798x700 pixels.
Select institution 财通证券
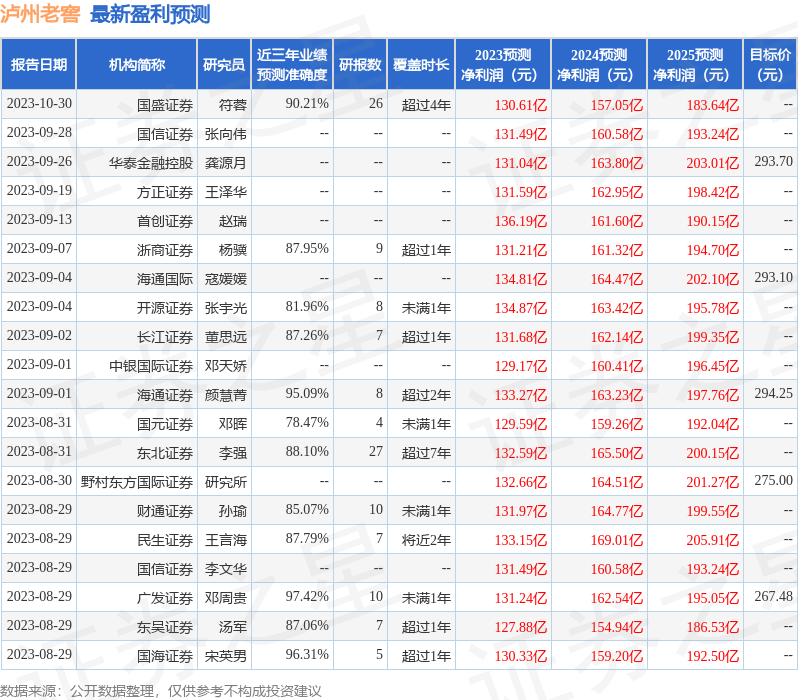[165, 512]
